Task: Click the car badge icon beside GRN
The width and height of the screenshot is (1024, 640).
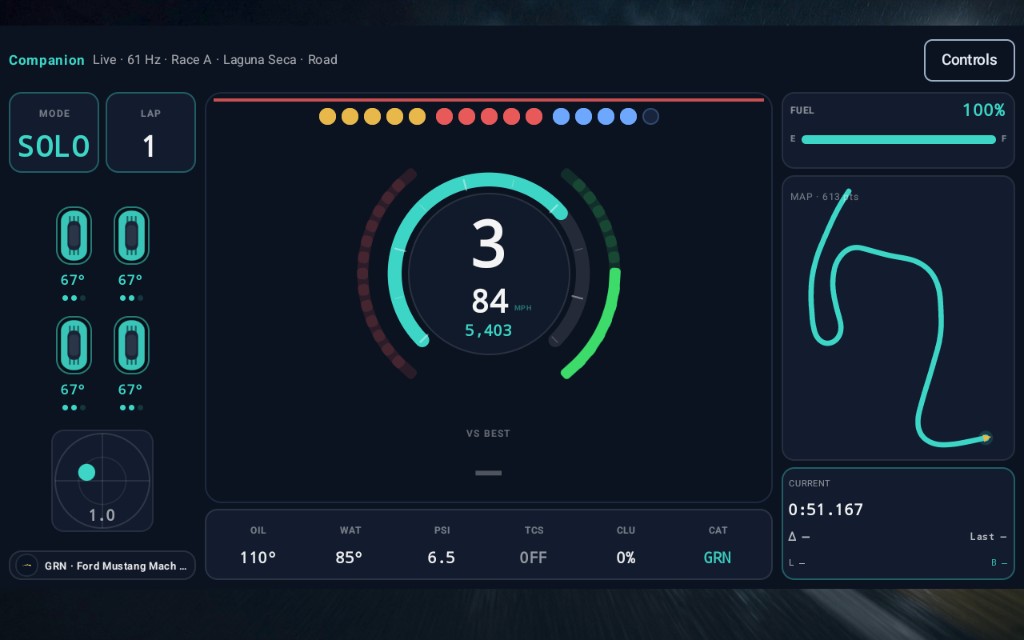Action: pyautogui.click(x=27, y=566)
